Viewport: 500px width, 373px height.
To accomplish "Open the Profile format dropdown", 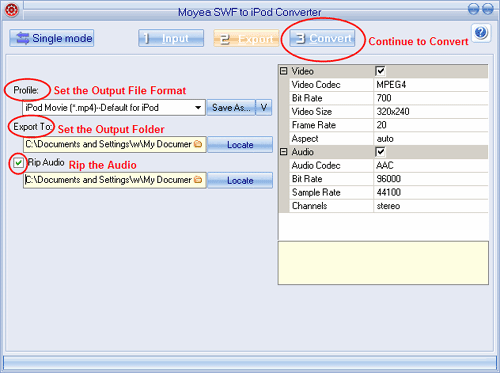I will coord(114,108).
